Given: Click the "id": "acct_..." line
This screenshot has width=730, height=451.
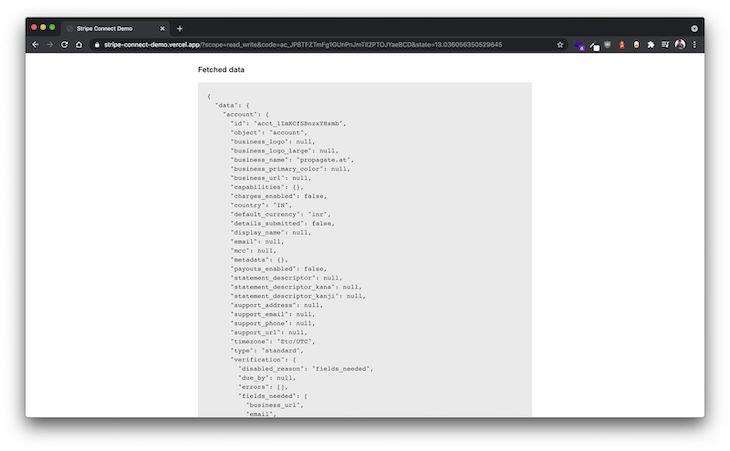Looking at the screenshot, I should tap(288, 123).
